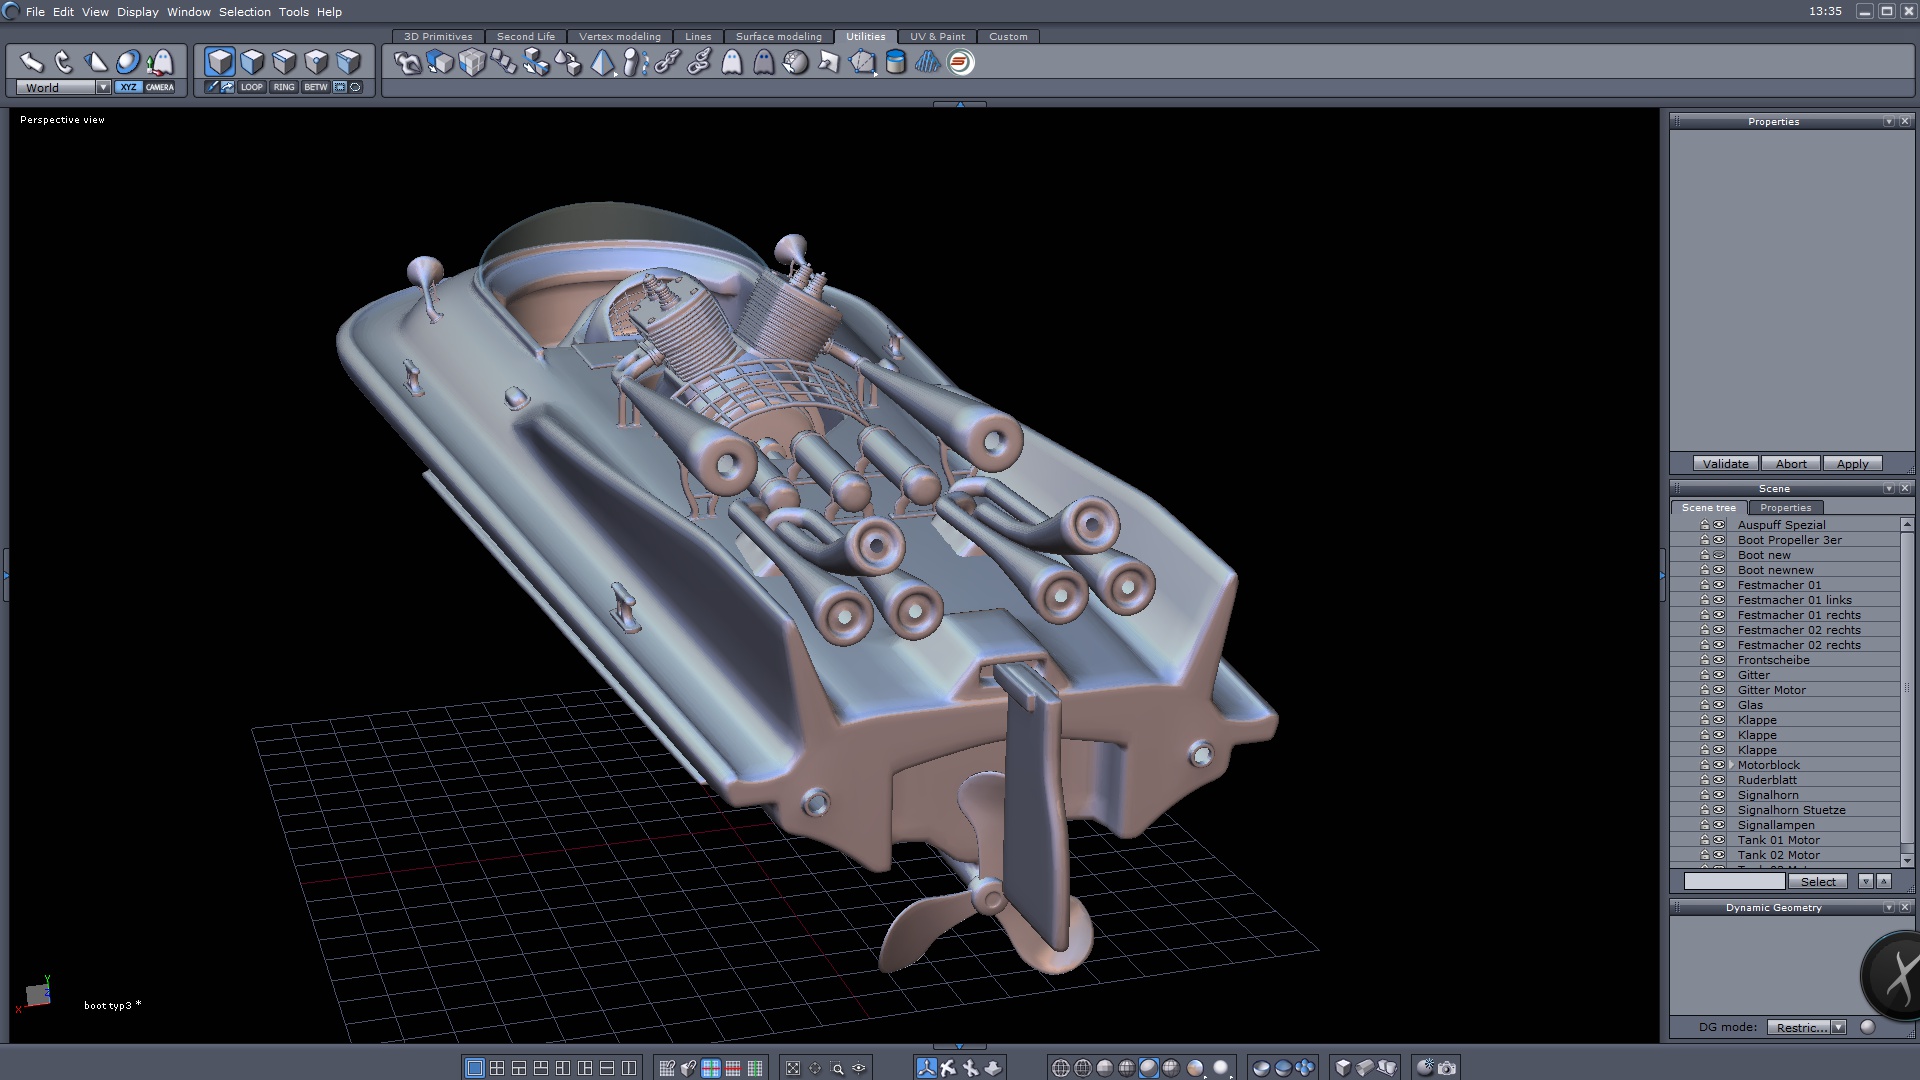The image size is (1920, 1080).
Task: Open the DG mode dropdown
Action: 1838,1027
